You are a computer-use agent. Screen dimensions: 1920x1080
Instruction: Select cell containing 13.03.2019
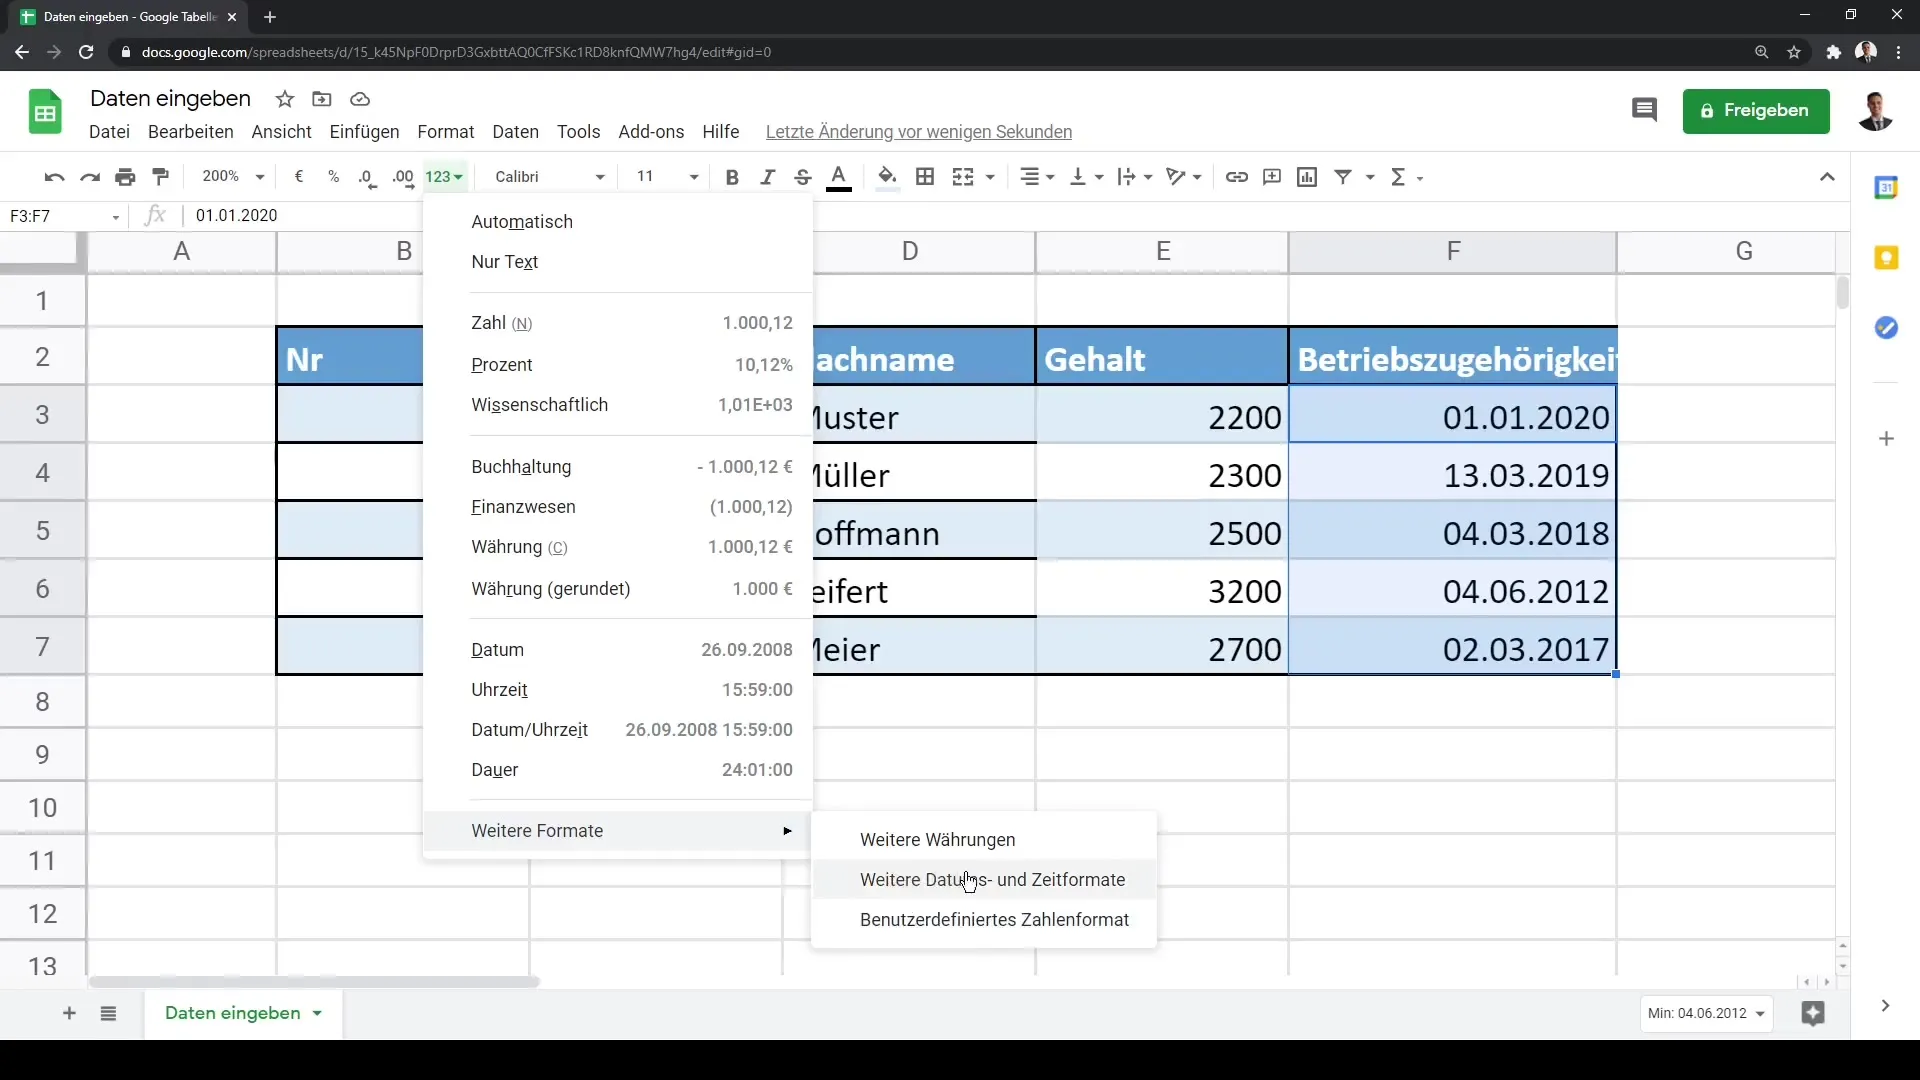[x=1452, y=475]
